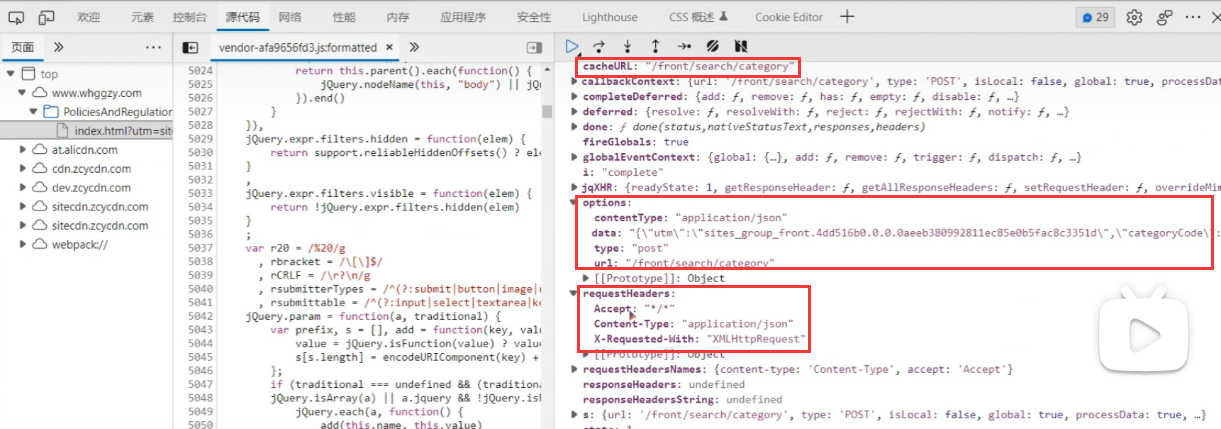This screenshot has width=1221, height=429.
Task: Click the 29 issues counter button
Action: [x=1093, y=17]
